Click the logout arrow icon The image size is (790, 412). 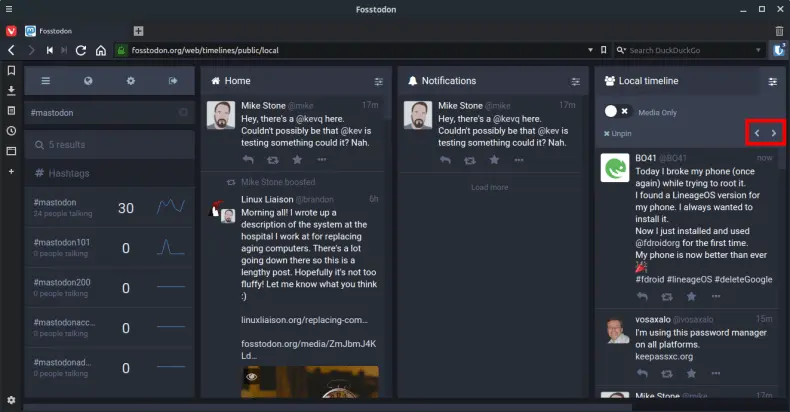pos(173,81)
